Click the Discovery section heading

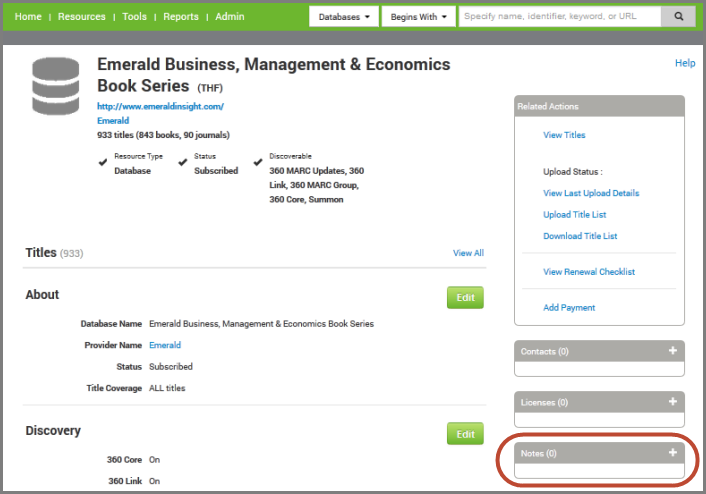pyautogui.click(x=53, y=431)
